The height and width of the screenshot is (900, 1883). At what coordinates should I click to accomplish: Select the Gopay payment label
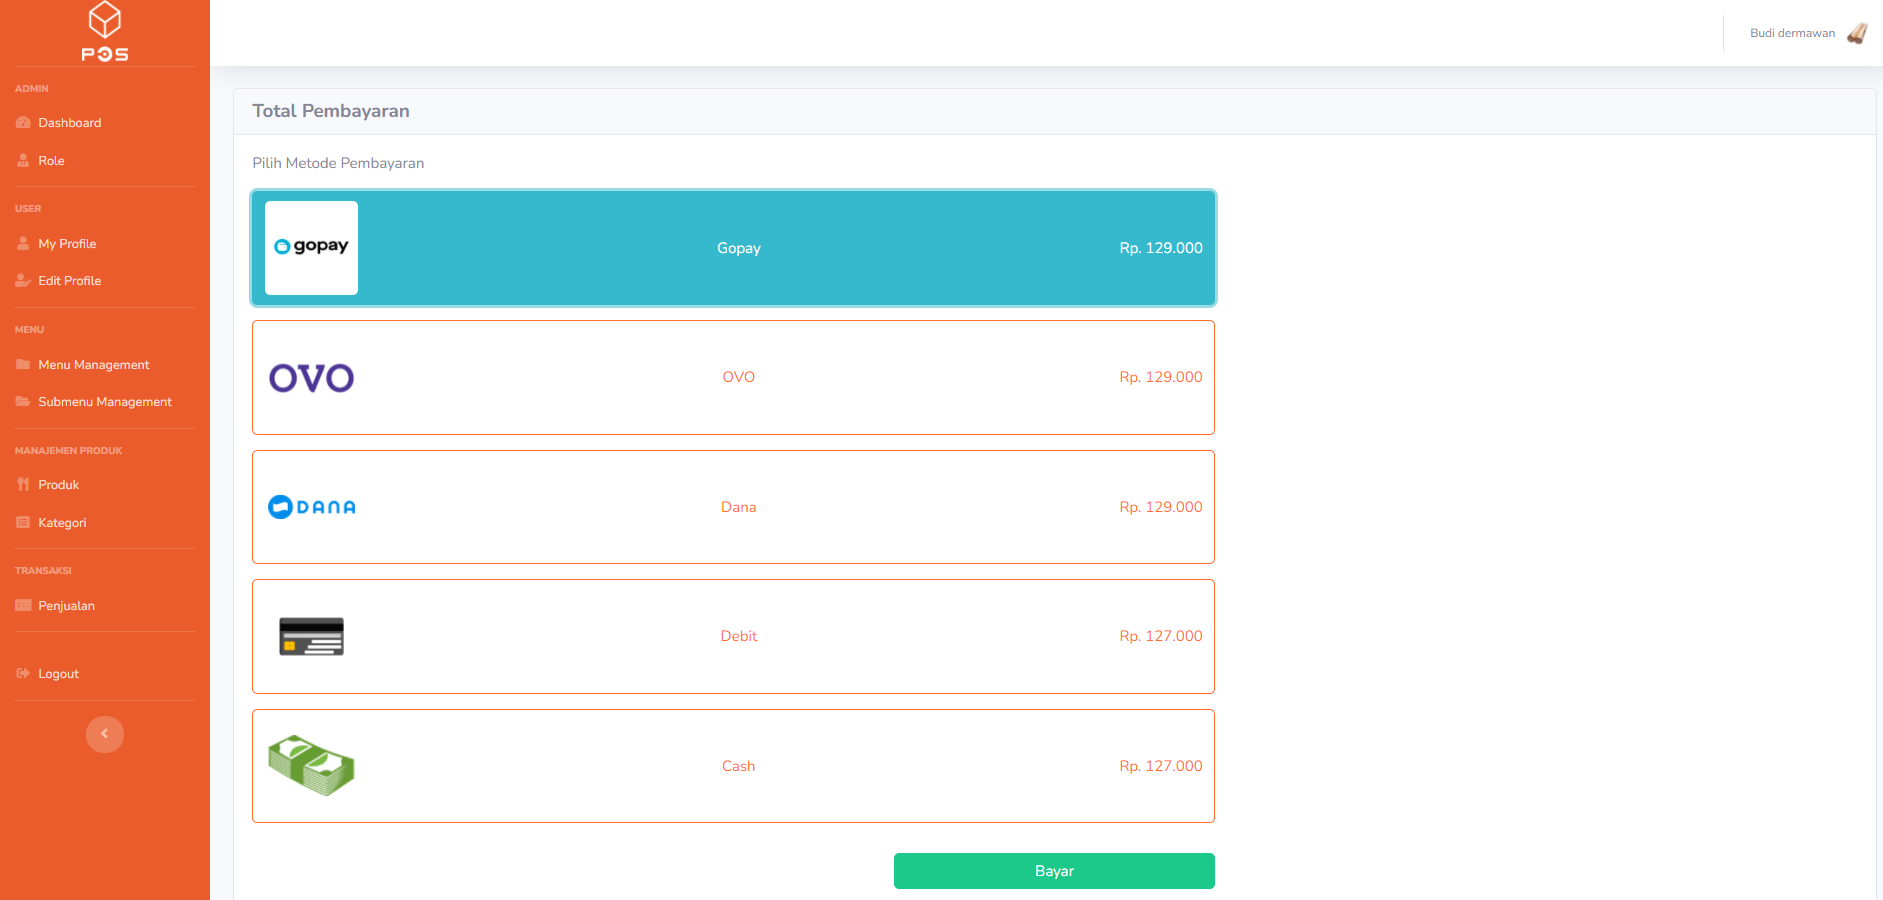(x=739, y=248)
